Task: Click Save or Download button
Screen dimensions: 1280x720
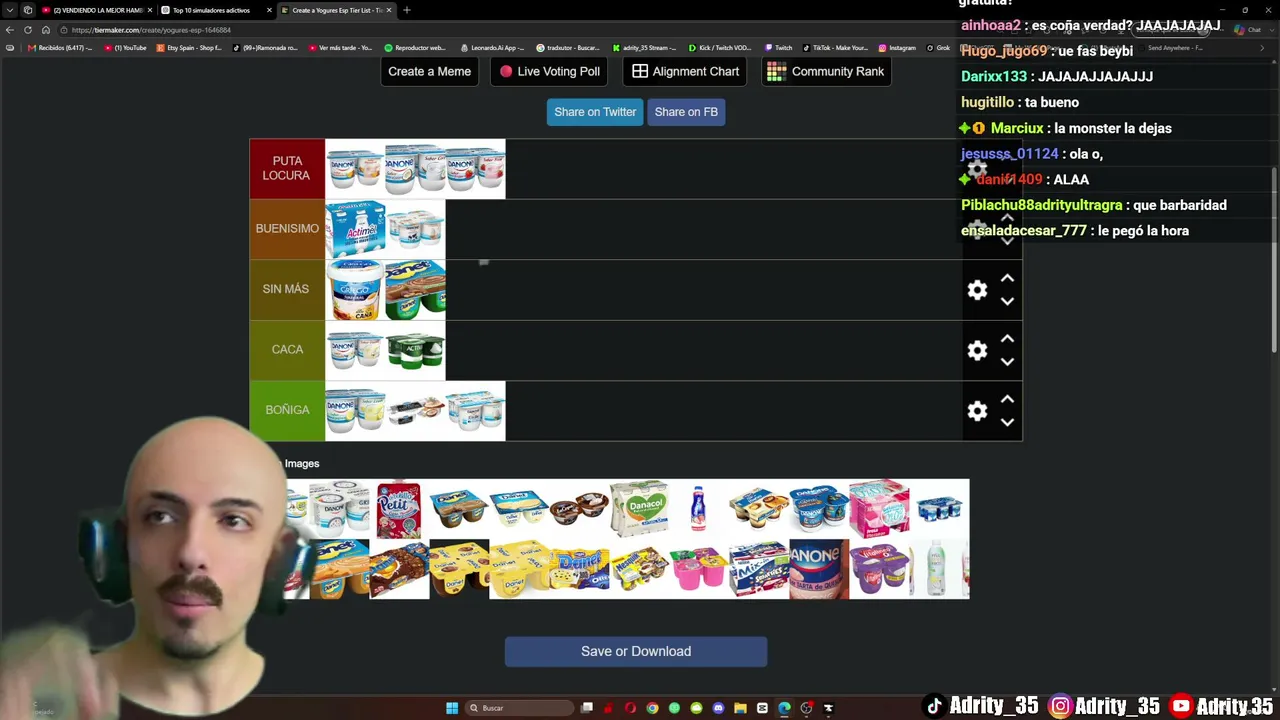Action: tap(636, 651)
